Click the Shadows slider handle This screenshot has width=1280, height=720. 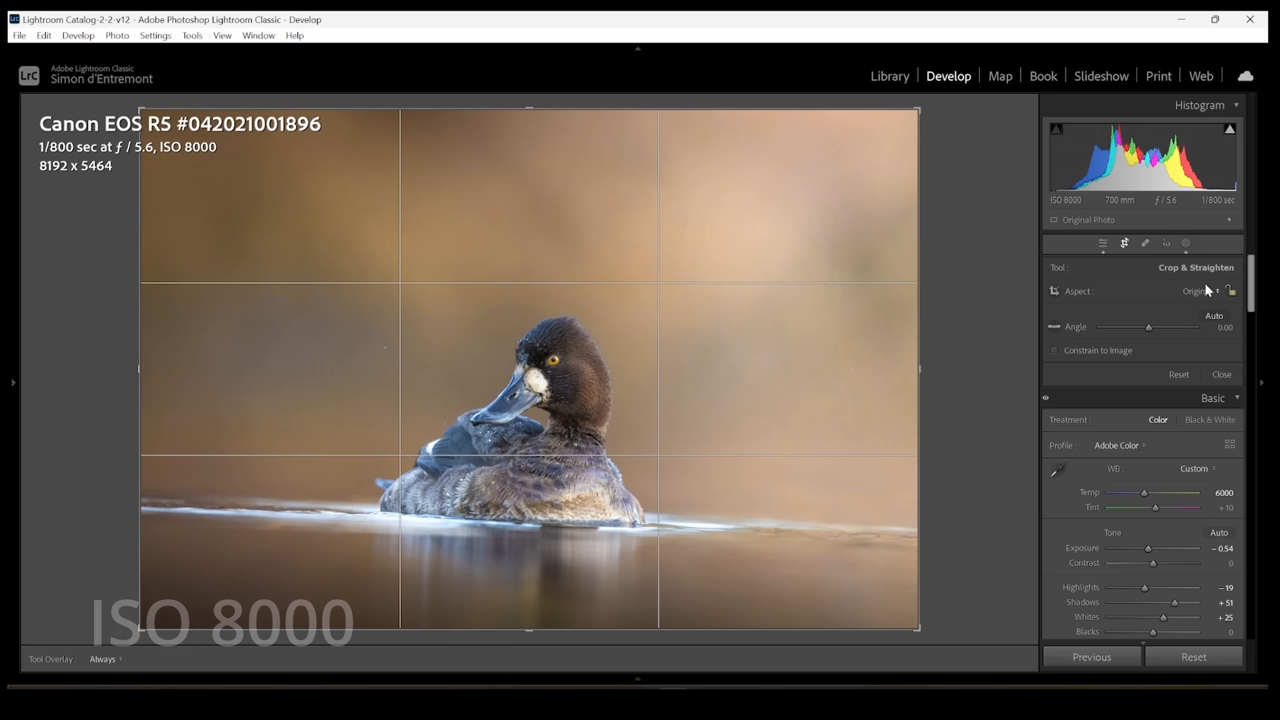[x=1175, y=603]
